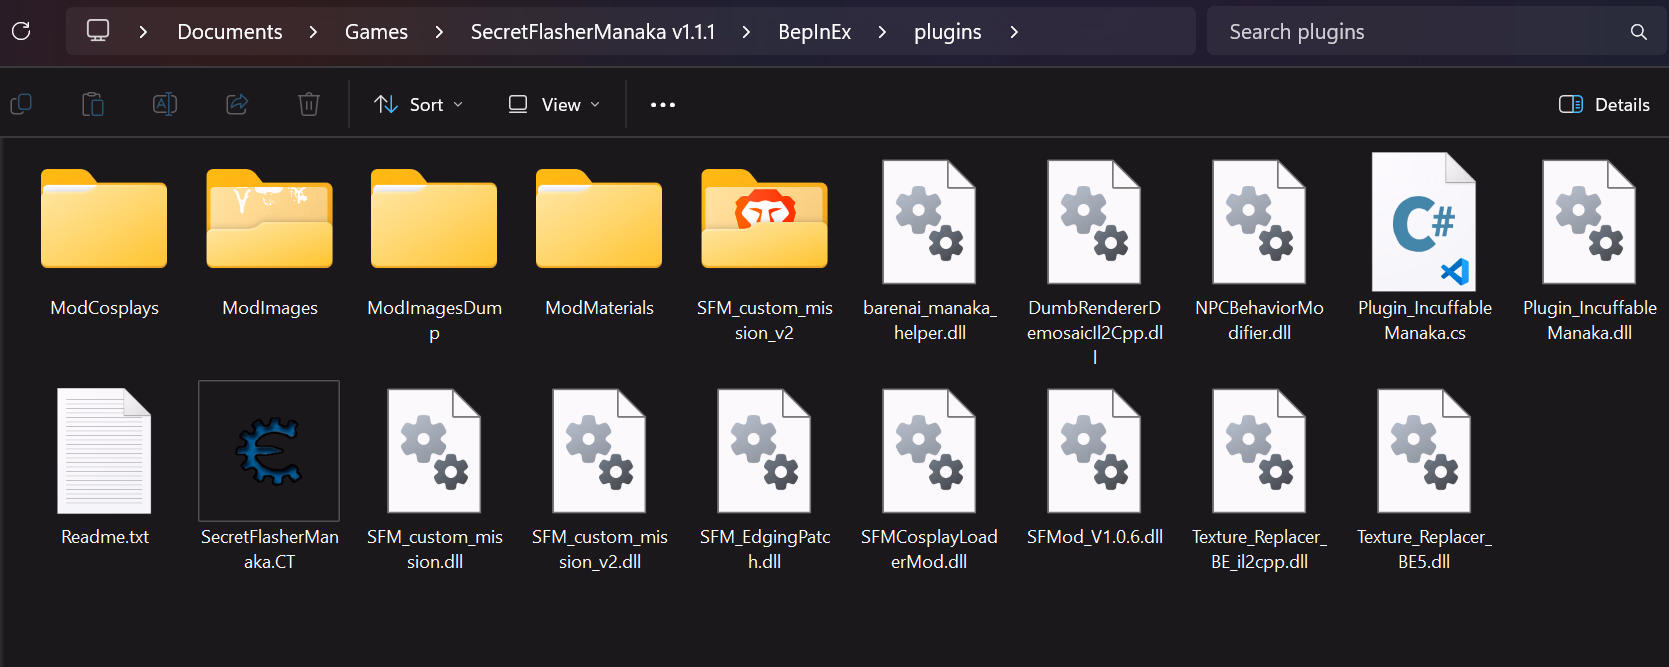The image size is (1669, 667).
Task: Click the Paste clipboard icon
Action: (x=93, y=104)
